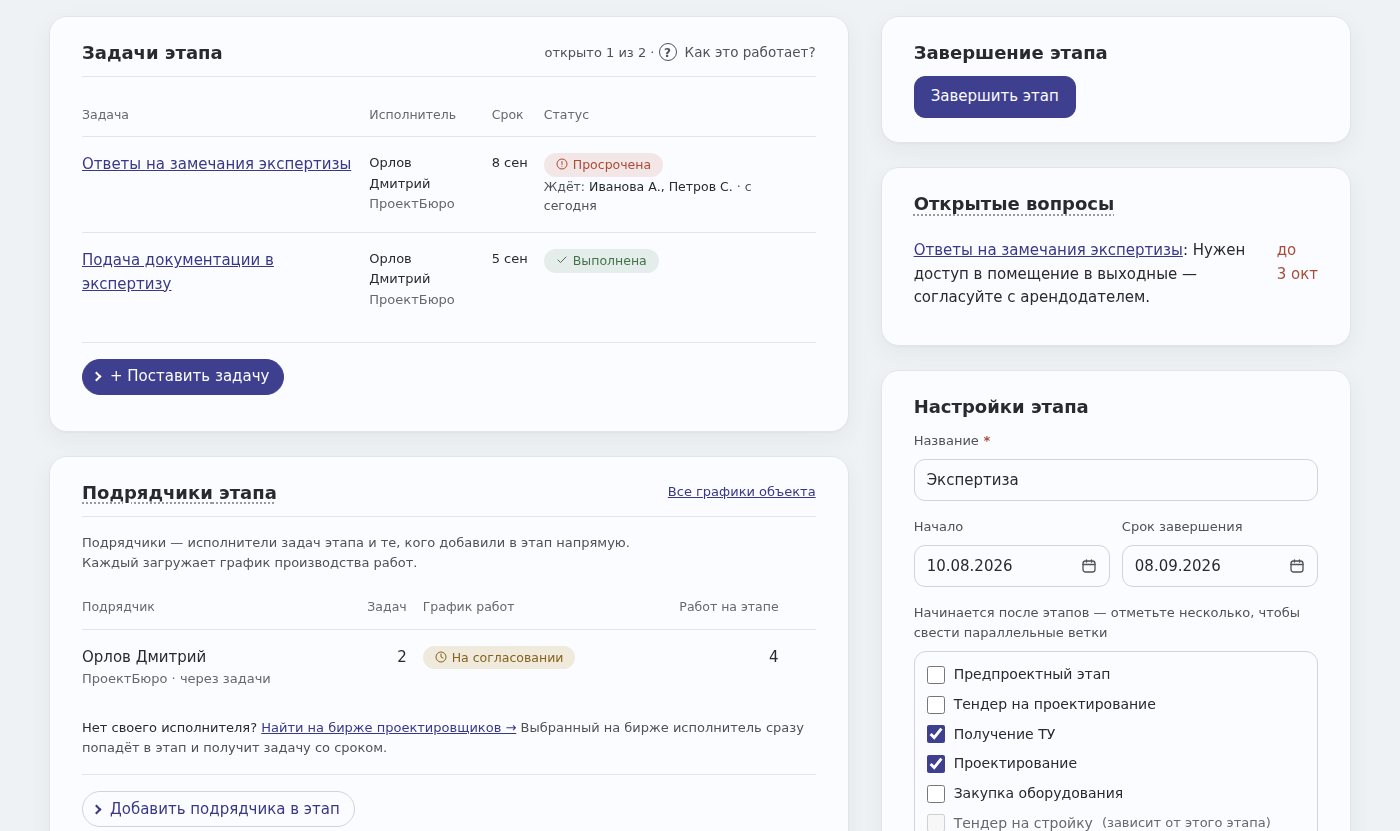Image resolution: width=1400 pixels, height=831 pixels.
Task: Click the до 3 окт deadline
Action: click(x=1297, y=262)
